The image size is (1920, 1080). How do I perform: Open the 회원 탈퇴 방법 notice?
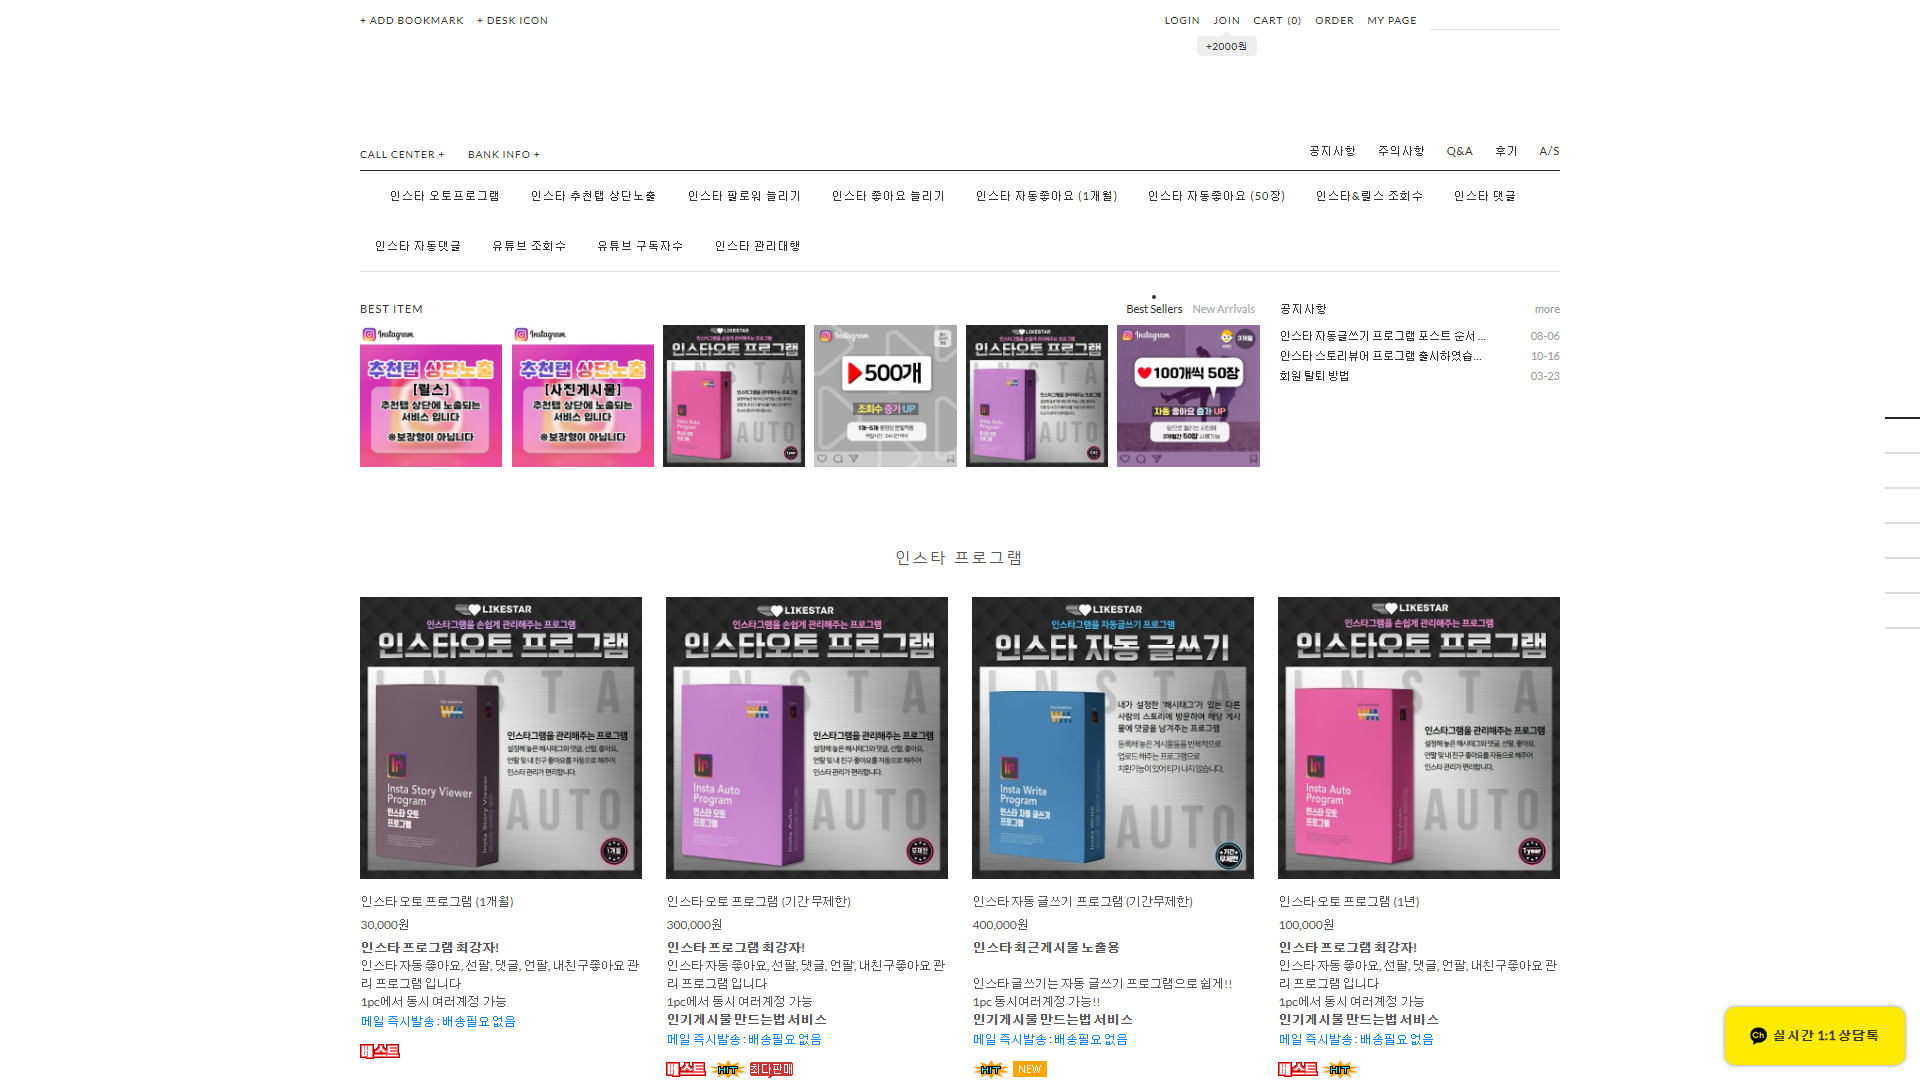coord(1314,376)
